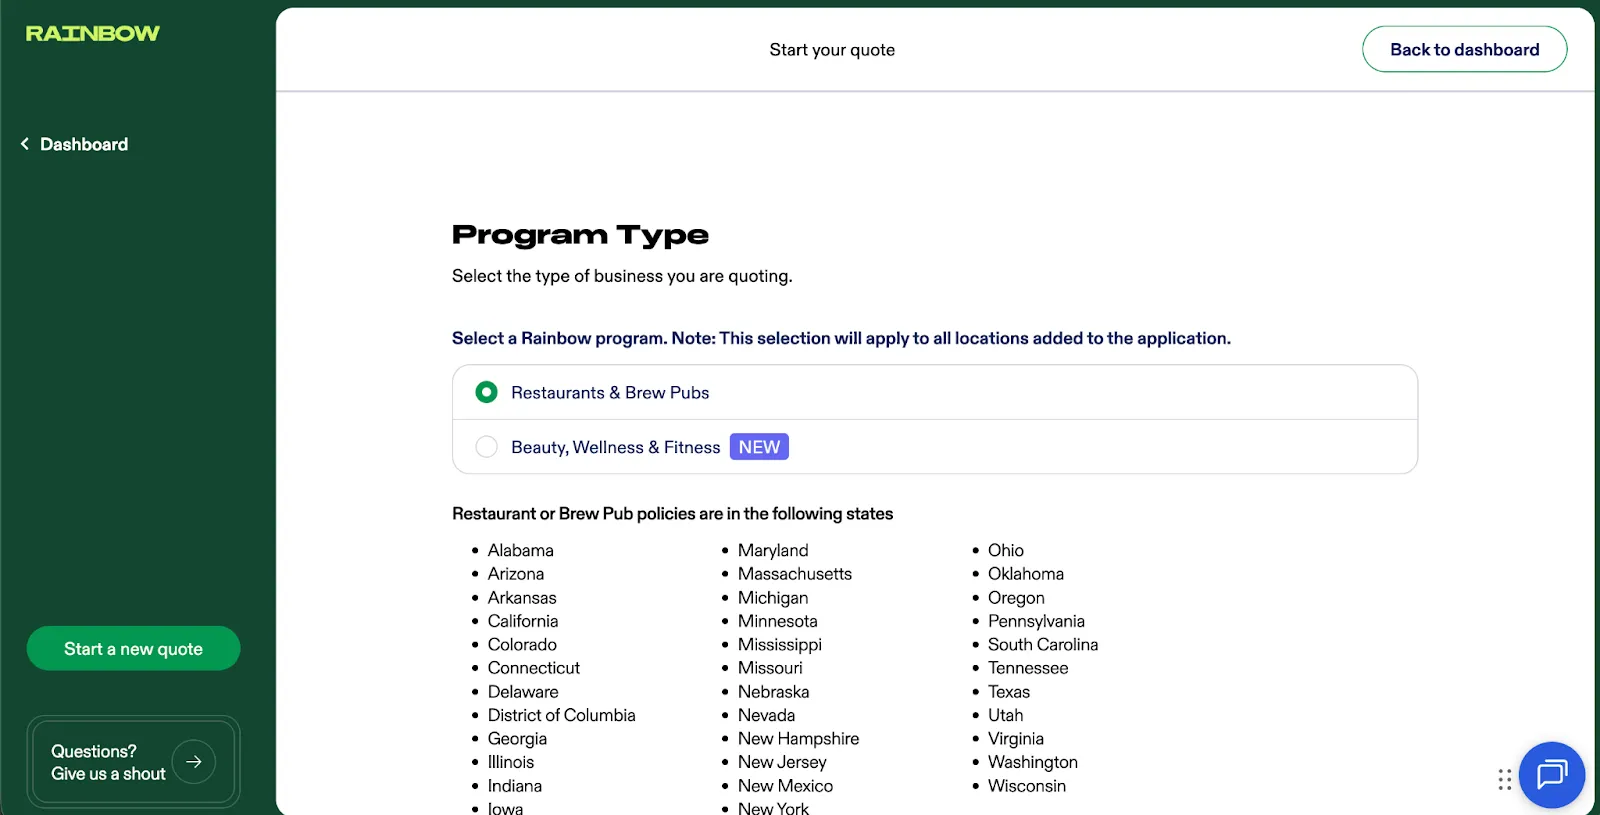
Task: Click Illinois in the state list
Action: (x=511, y=762)
